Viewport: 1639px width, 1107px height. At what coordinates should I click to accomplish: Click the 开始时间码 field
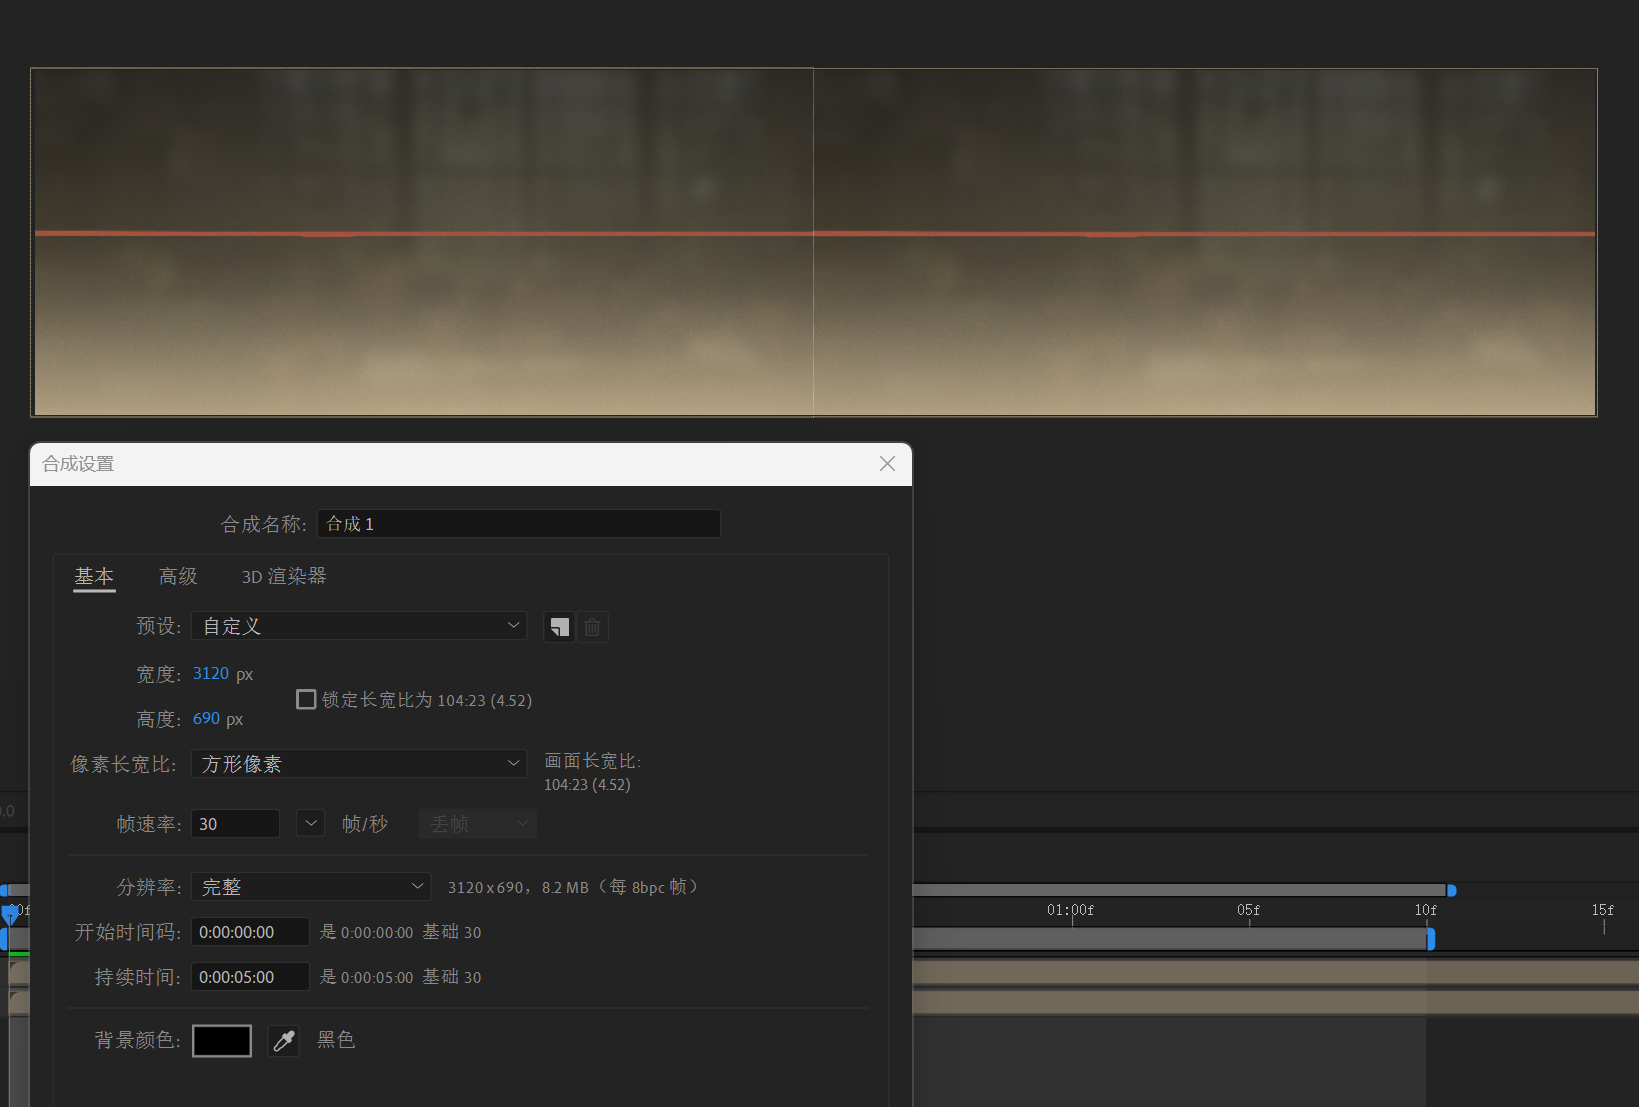[250, 932]
